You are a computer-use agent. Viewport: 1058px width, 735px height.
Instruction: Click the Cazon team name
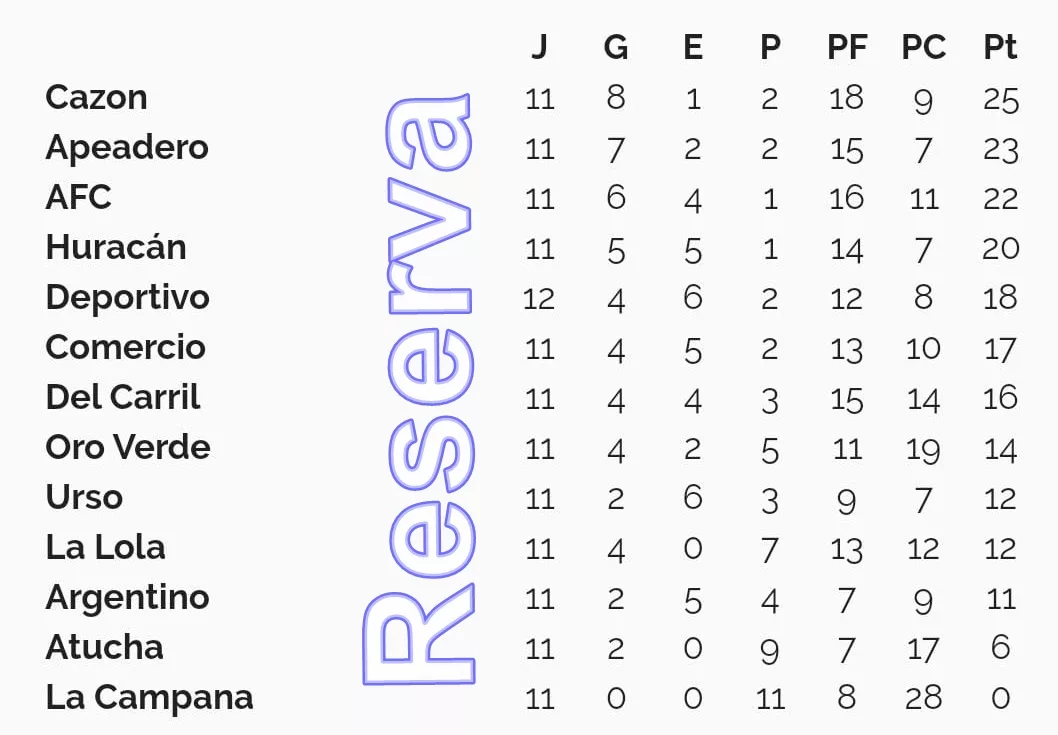point(96,98)
